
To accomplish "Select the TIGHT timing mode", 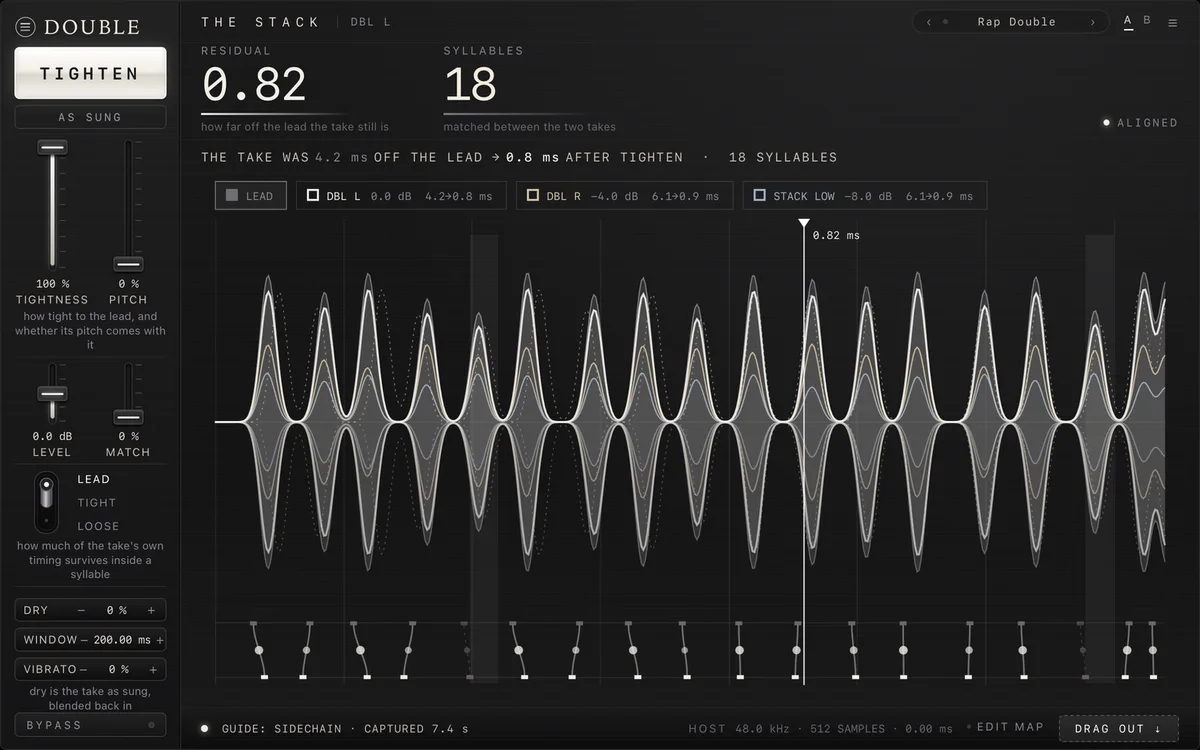I will click(97, 503).
